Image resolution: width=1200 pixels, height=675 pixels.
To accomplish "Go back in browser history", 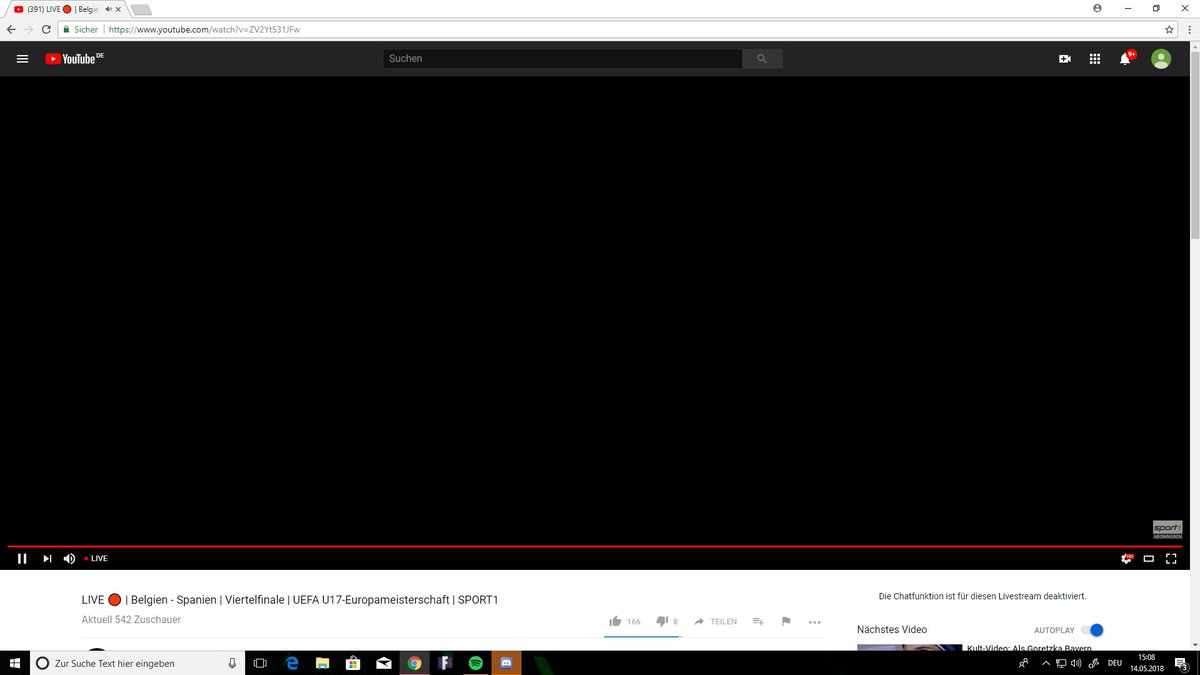I will tap(11, 29).
